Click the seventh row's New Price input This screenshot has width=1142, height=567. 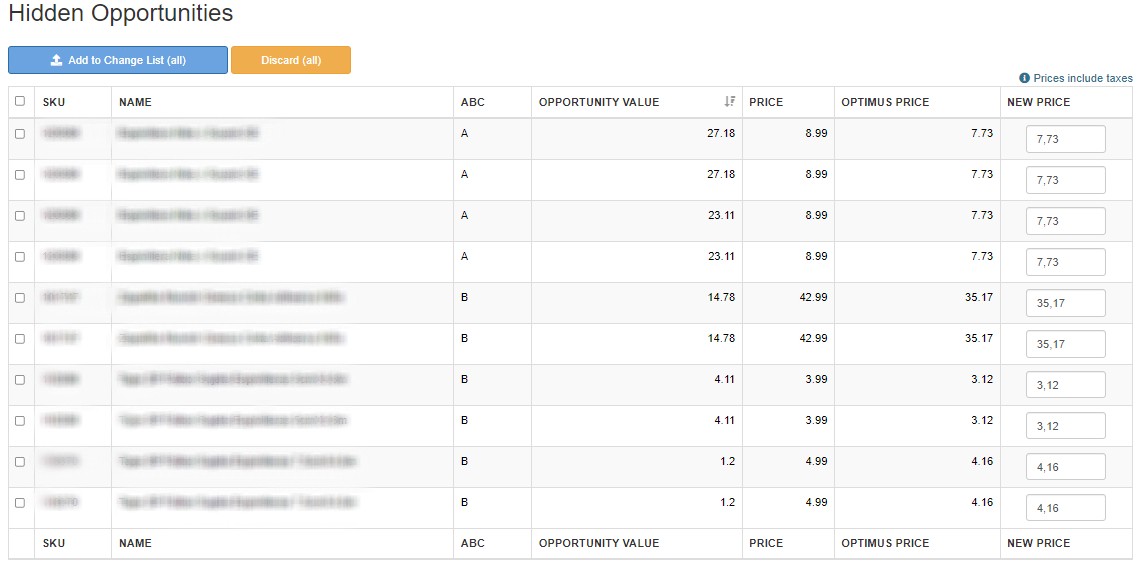coord(1065,385)
